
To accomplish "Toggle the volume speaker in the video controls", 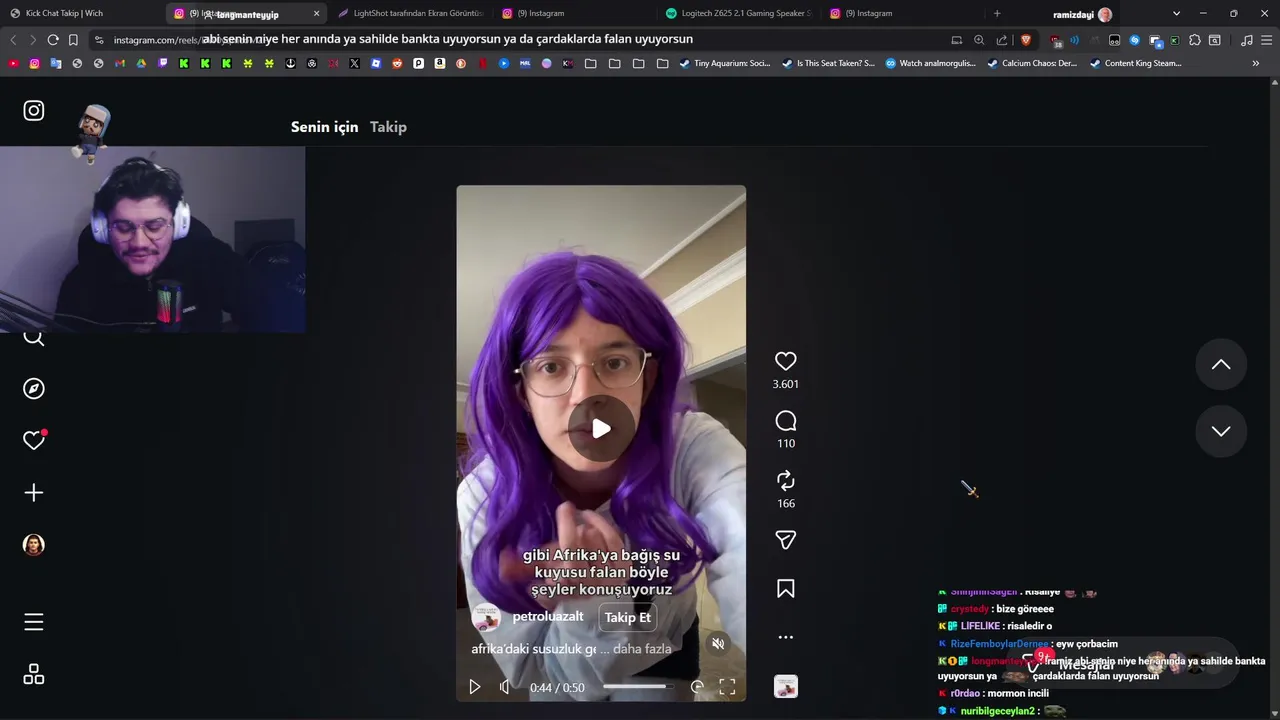I will (505, 687).
